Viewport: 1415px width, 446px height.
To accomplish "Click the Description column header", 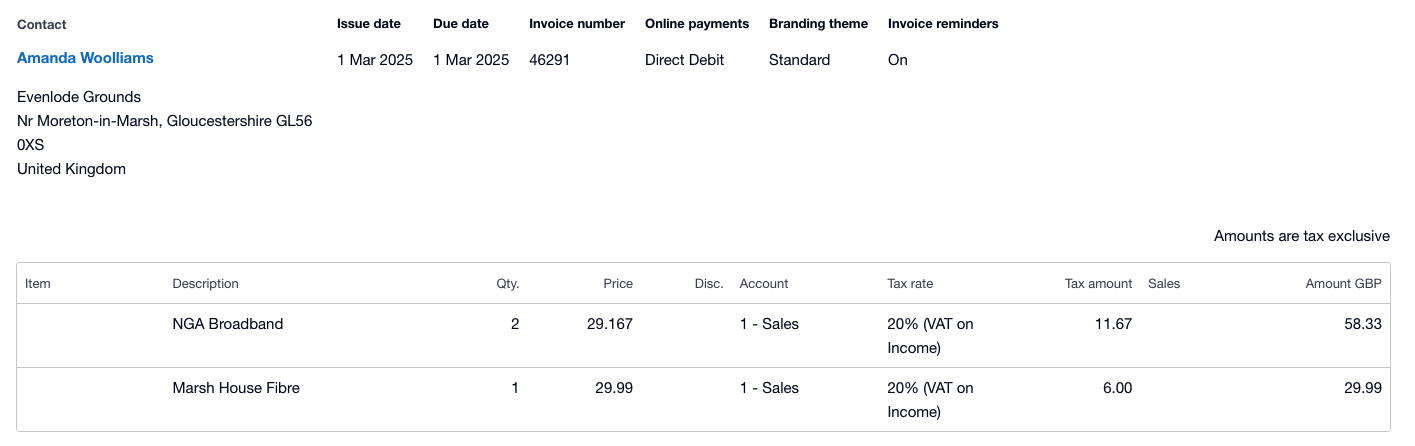I will click(205, 284).
